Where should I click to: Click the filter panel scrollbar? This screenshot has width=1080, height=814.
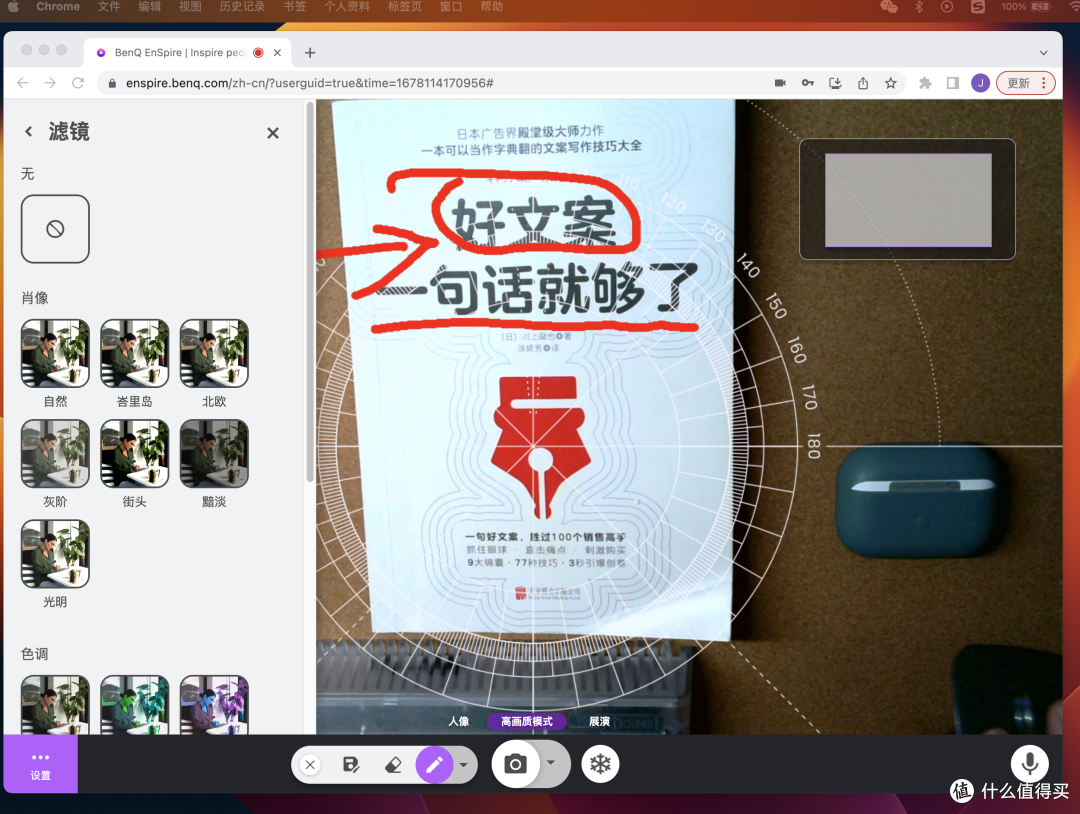click(310, 293)
